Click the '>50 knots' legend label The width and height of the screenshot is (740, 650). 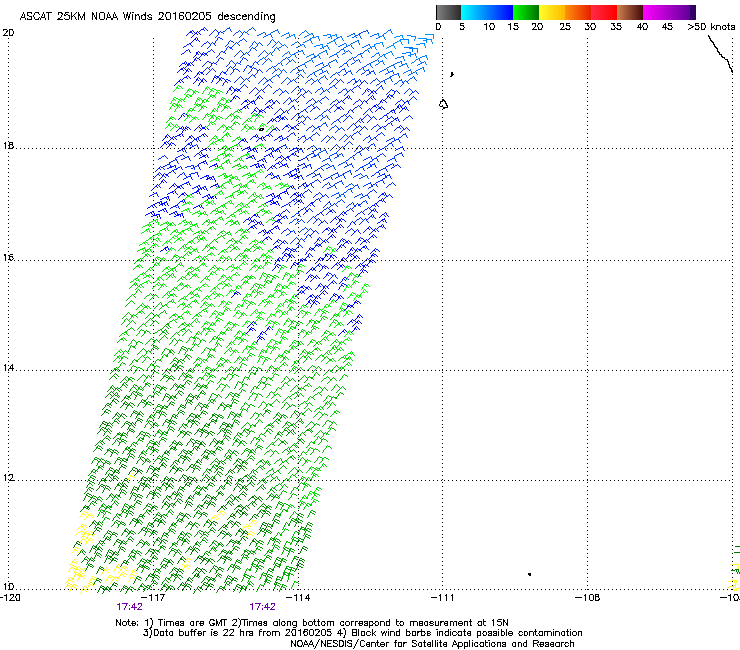point(711,27)
